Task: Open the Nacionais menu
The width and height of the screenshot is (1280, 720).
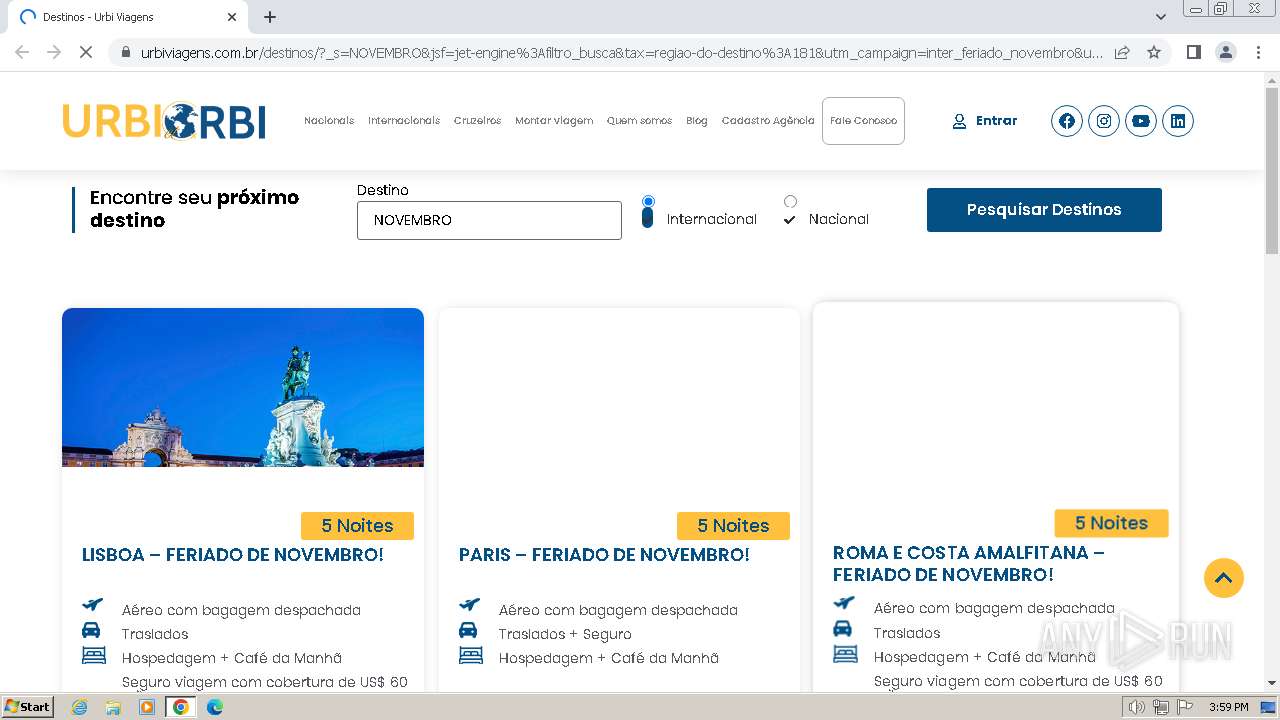Action: pos(329,121)
